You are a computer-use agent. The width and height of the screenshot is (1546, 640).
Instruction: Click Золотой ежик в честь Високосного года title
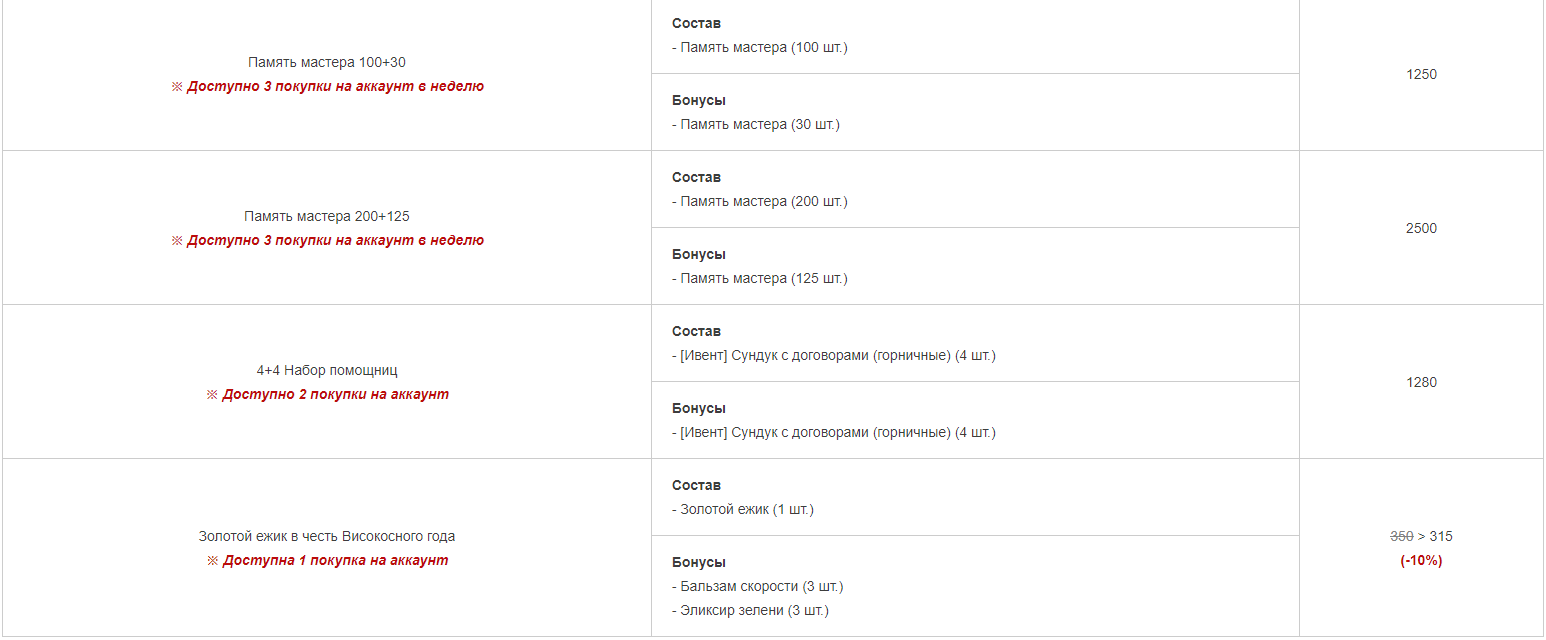coord(327,536)
